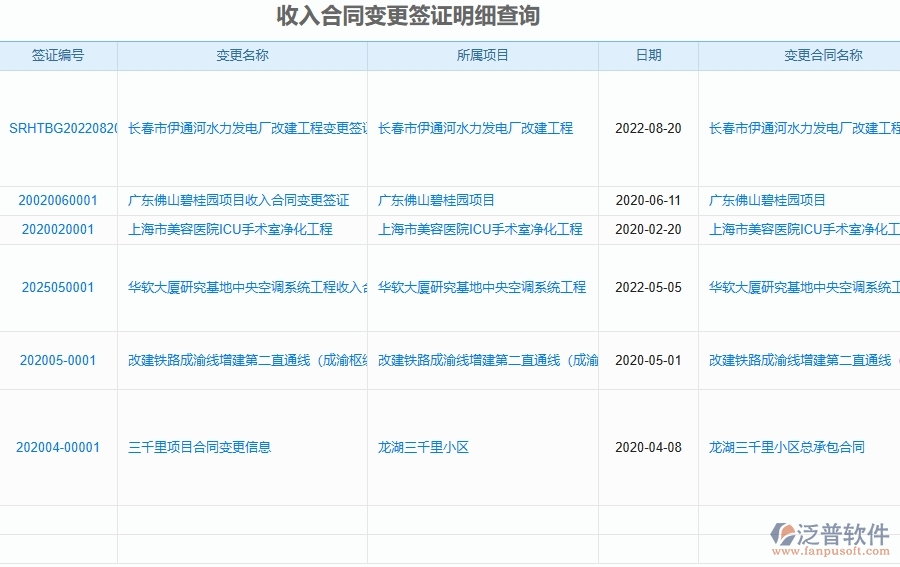Select date cell 2020-06-11
The height and width of the screenshot is (567, 900).
click(x=649, y=200)
